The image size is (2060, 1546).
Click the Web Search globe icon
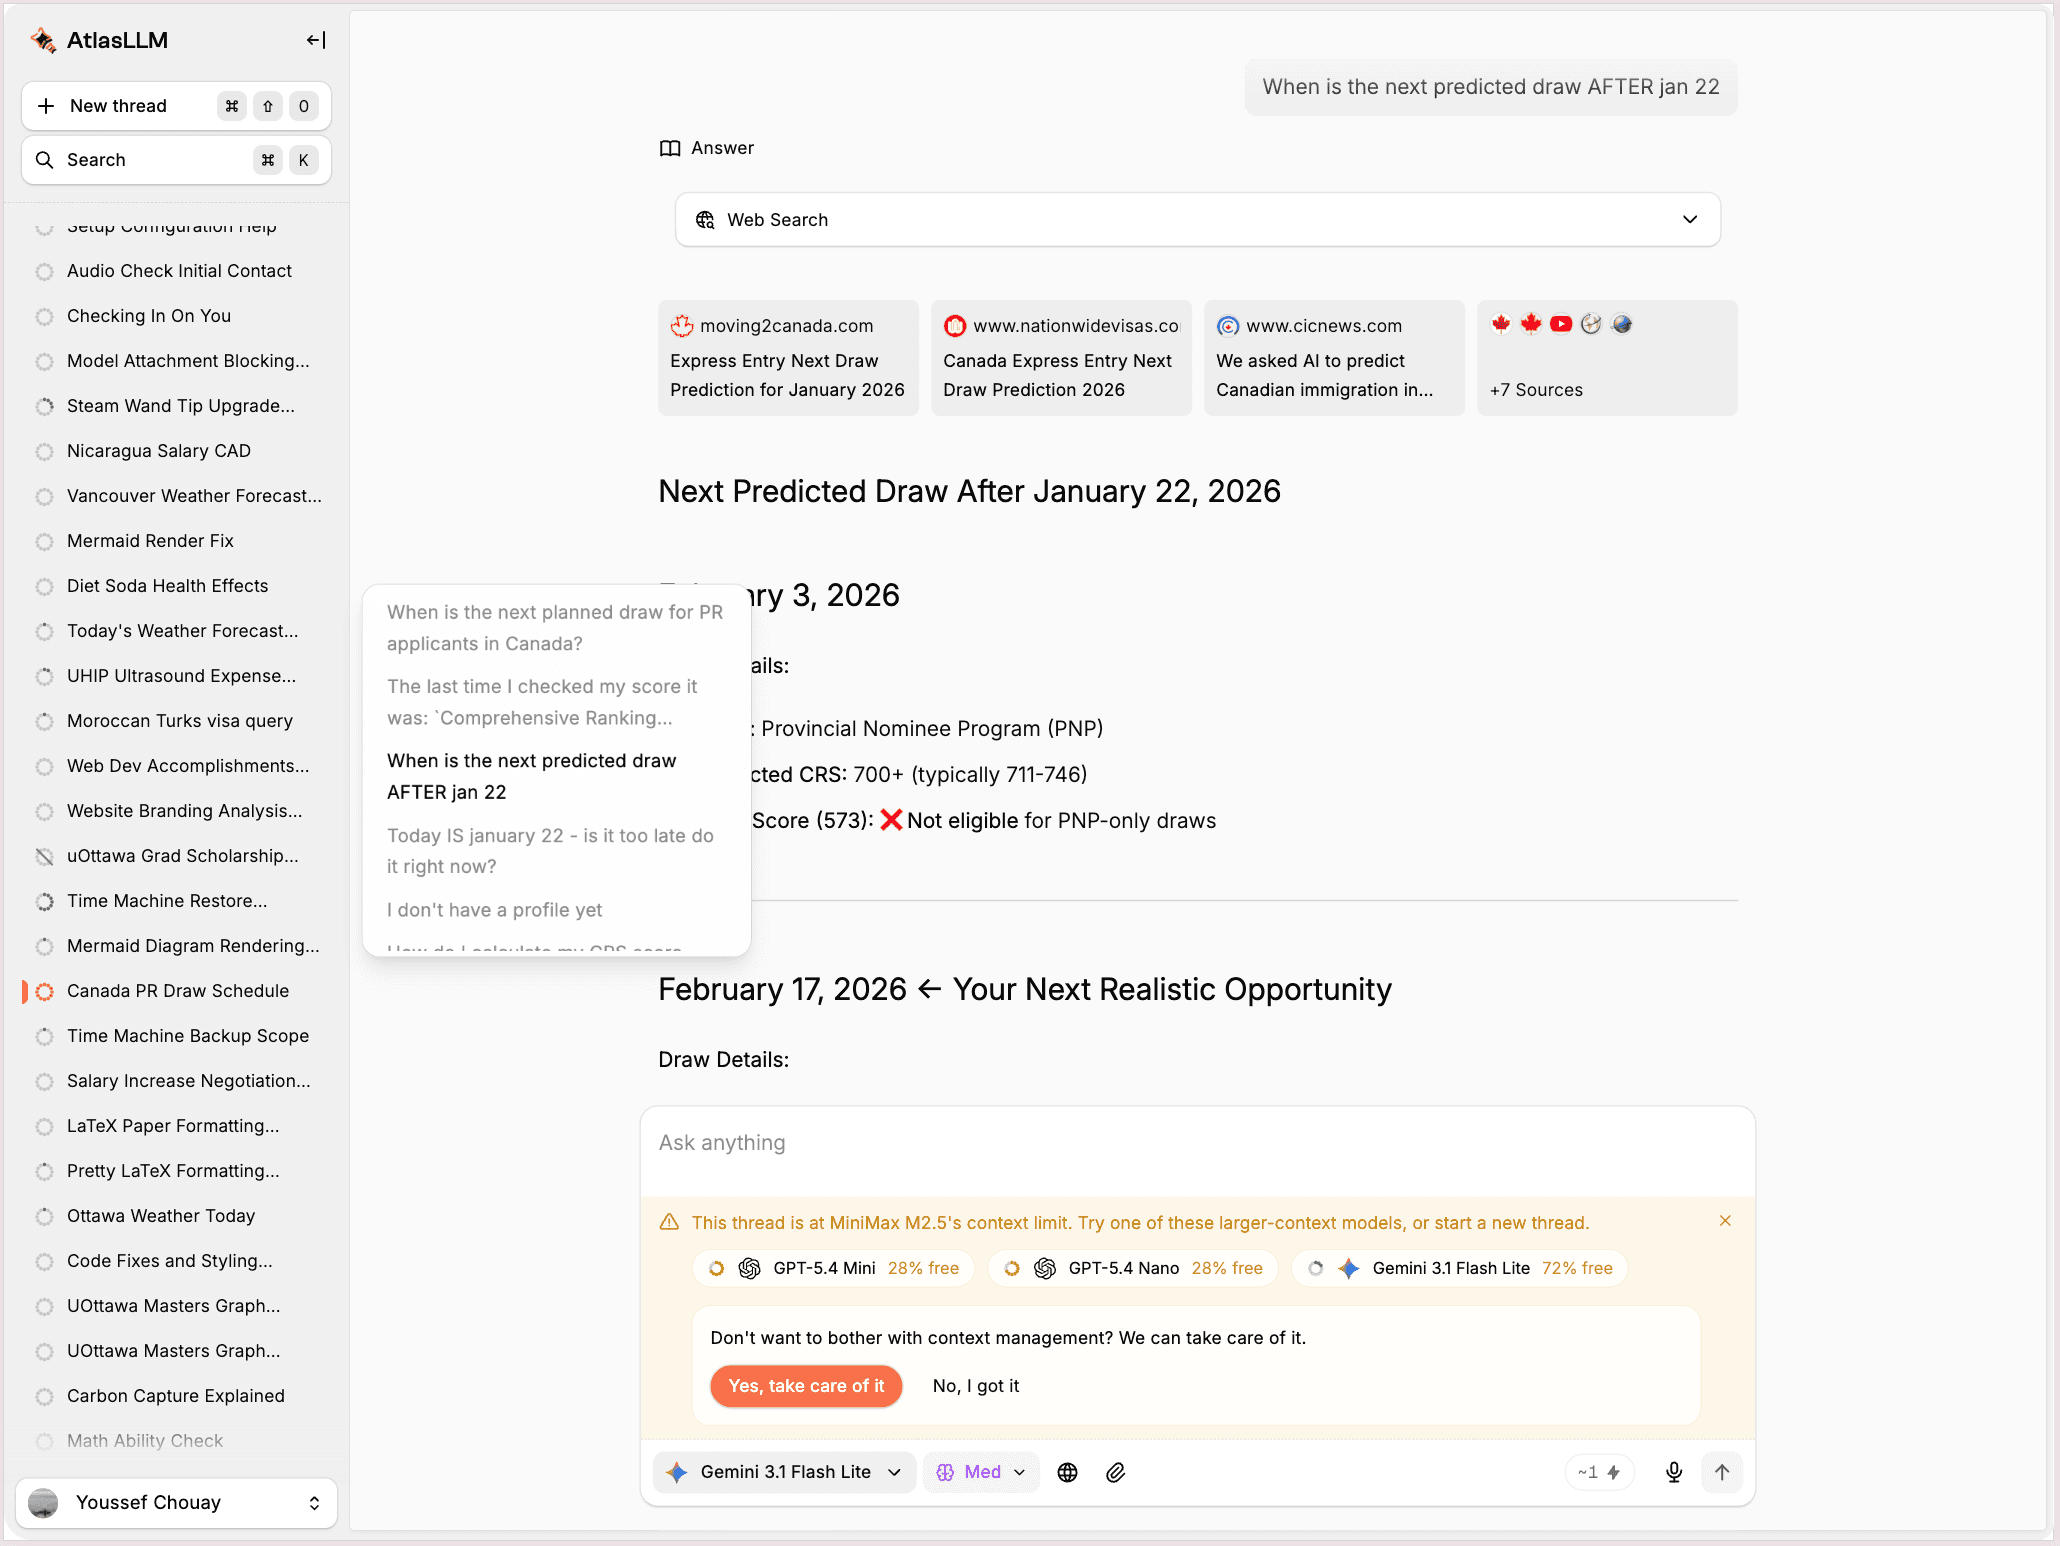click(x=706, y=220)
